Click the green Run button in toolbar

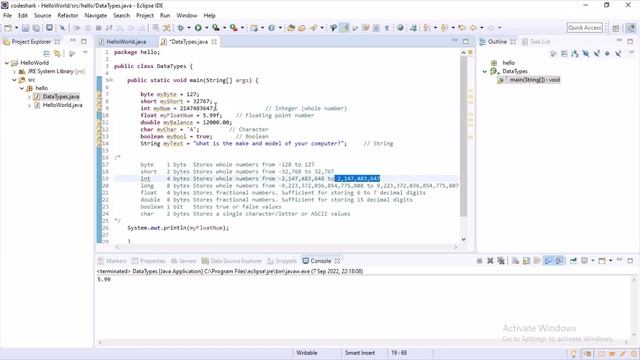click(x=198, y=28)
